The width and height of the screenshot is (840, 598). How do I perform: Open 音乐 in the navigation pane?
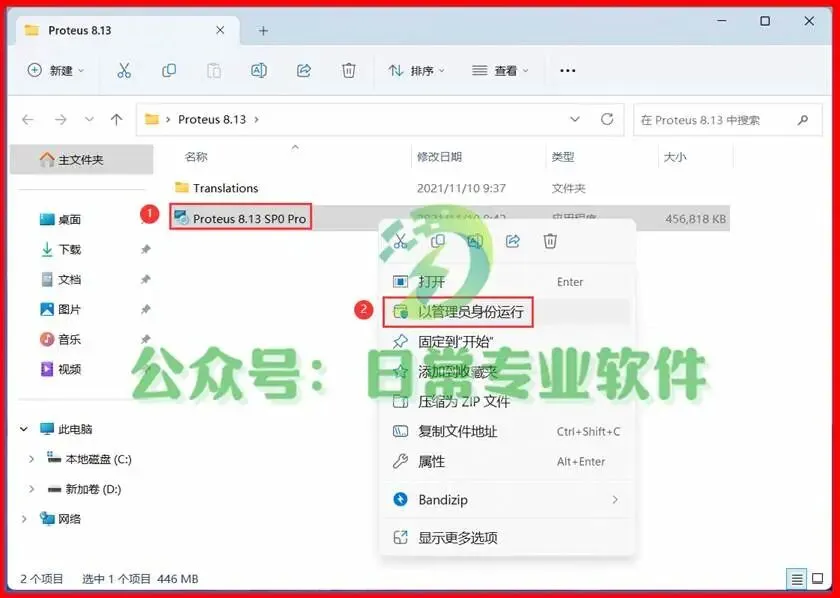point(61,339)
